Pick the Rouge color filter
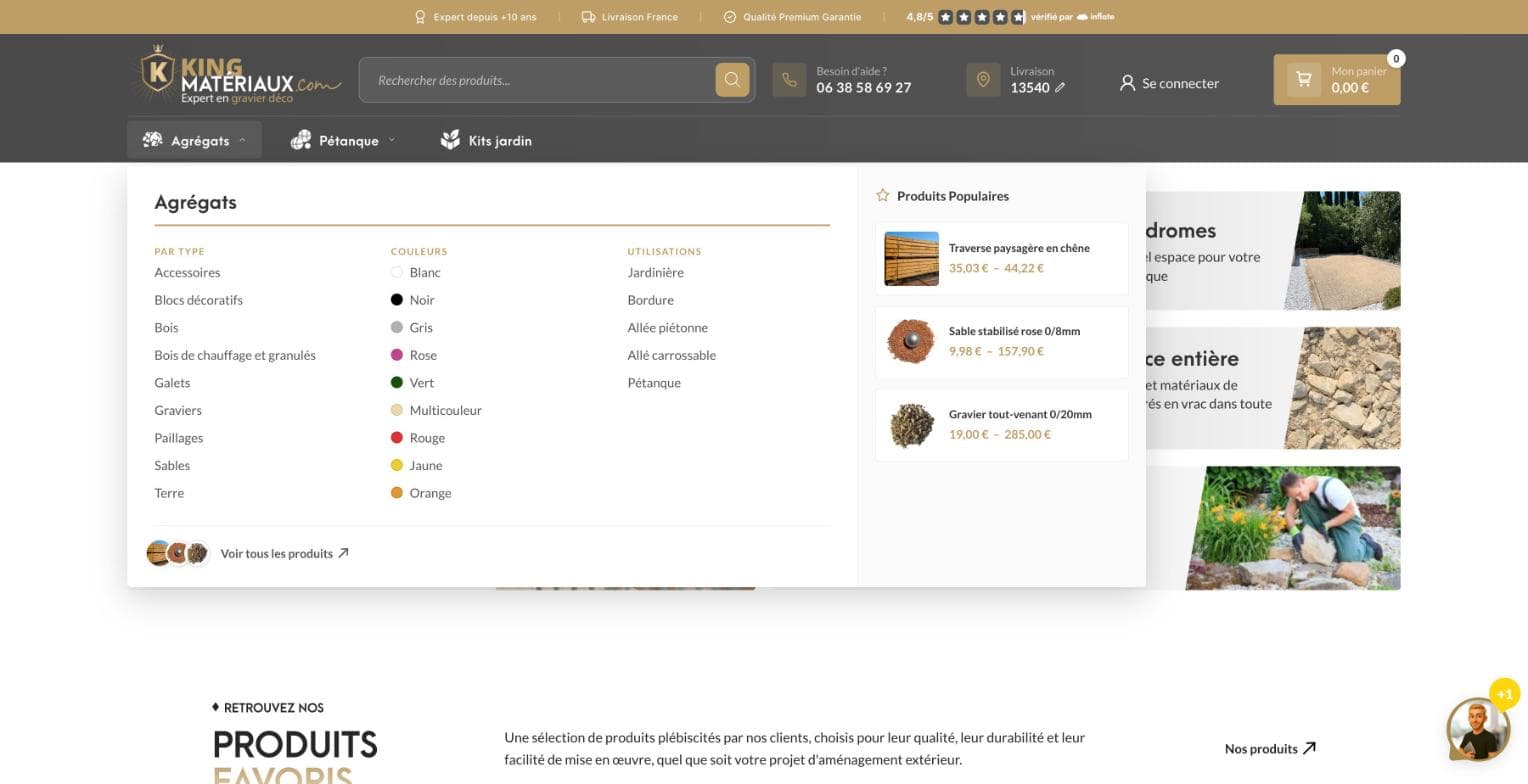 point(417,438)
